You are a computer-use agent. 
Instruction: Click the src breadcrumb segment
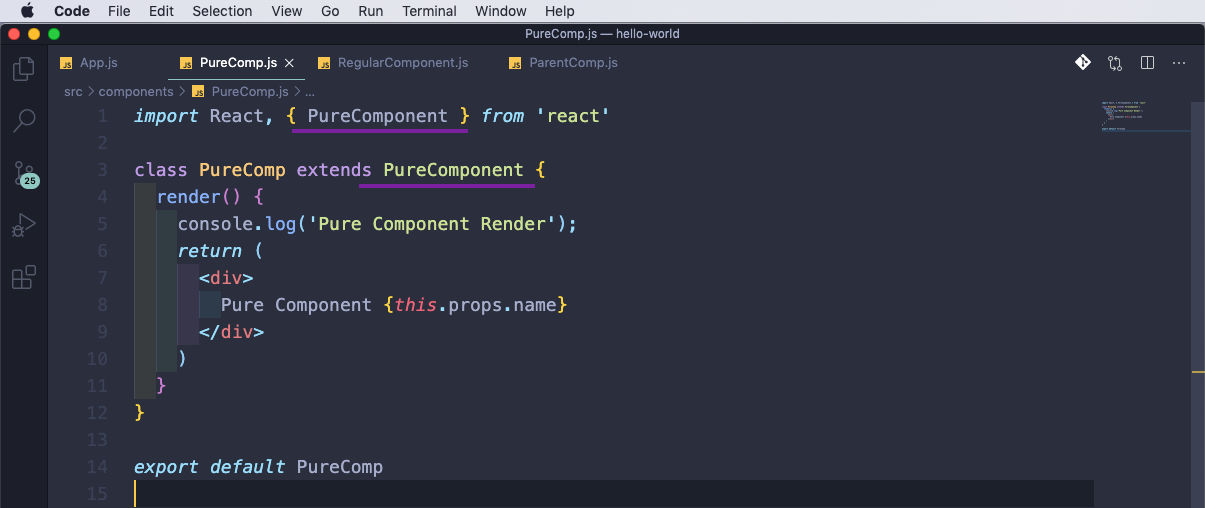point(73,91)
